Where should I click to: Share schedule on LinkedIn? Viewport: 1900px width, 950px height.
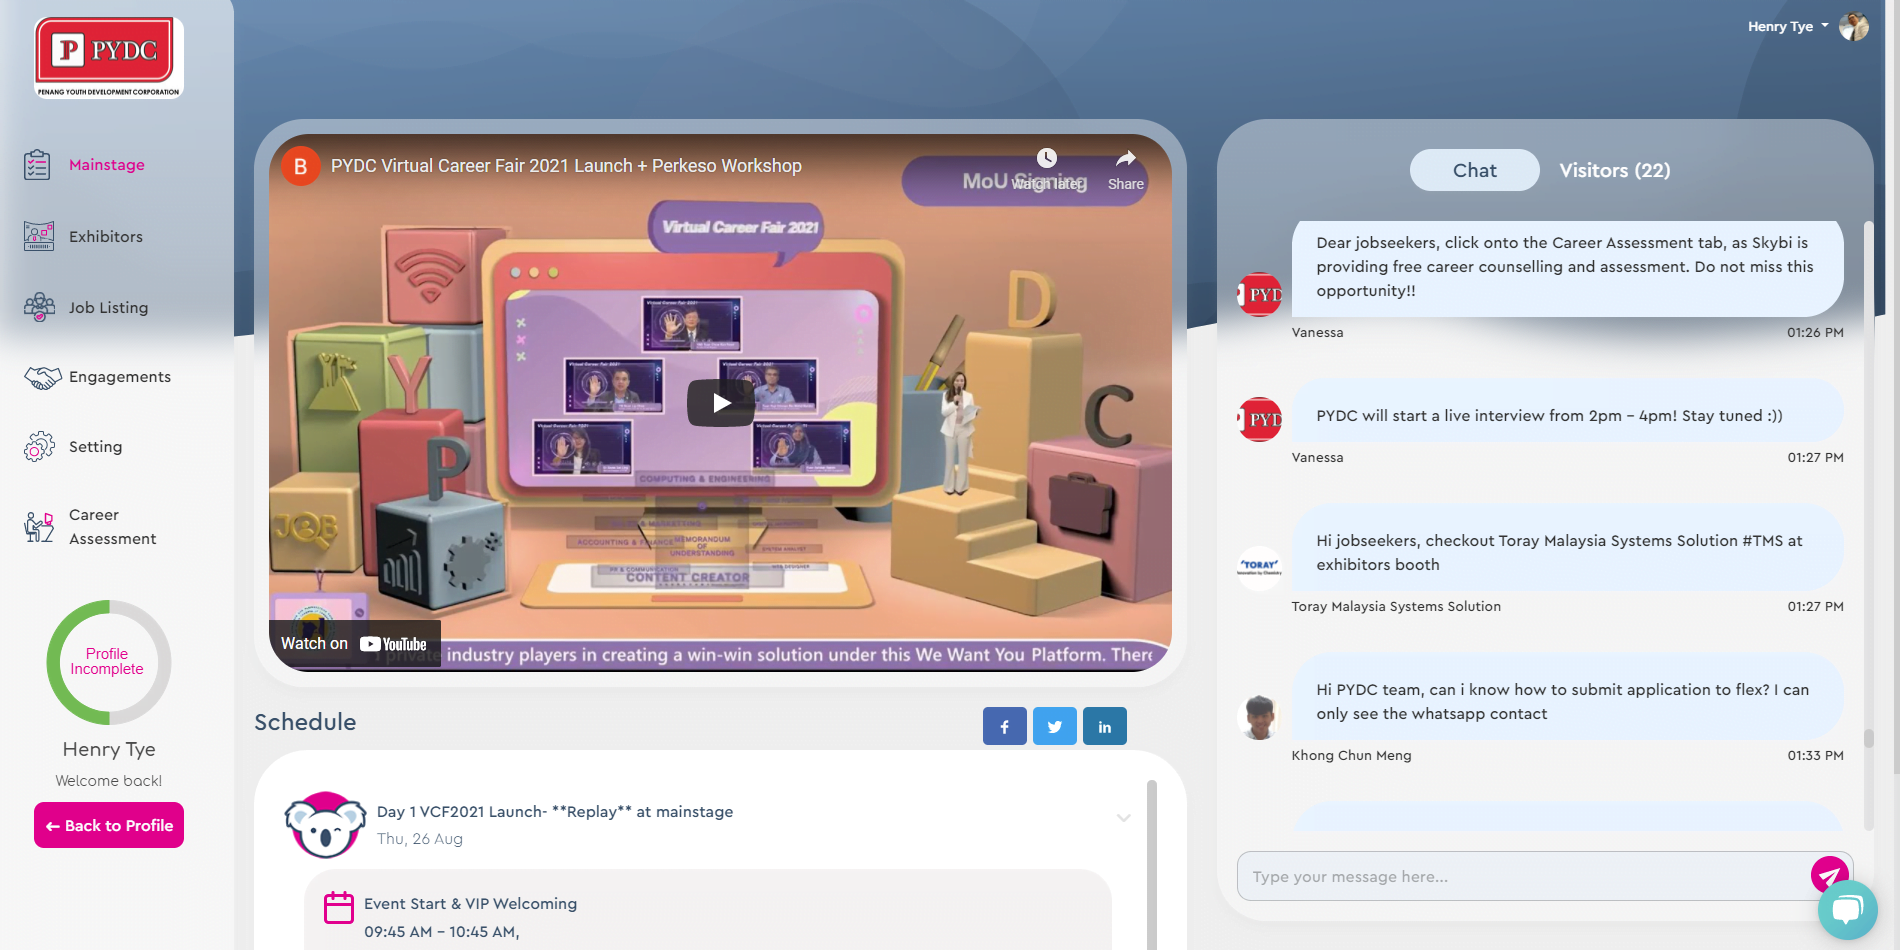[x=1104, y=726]
